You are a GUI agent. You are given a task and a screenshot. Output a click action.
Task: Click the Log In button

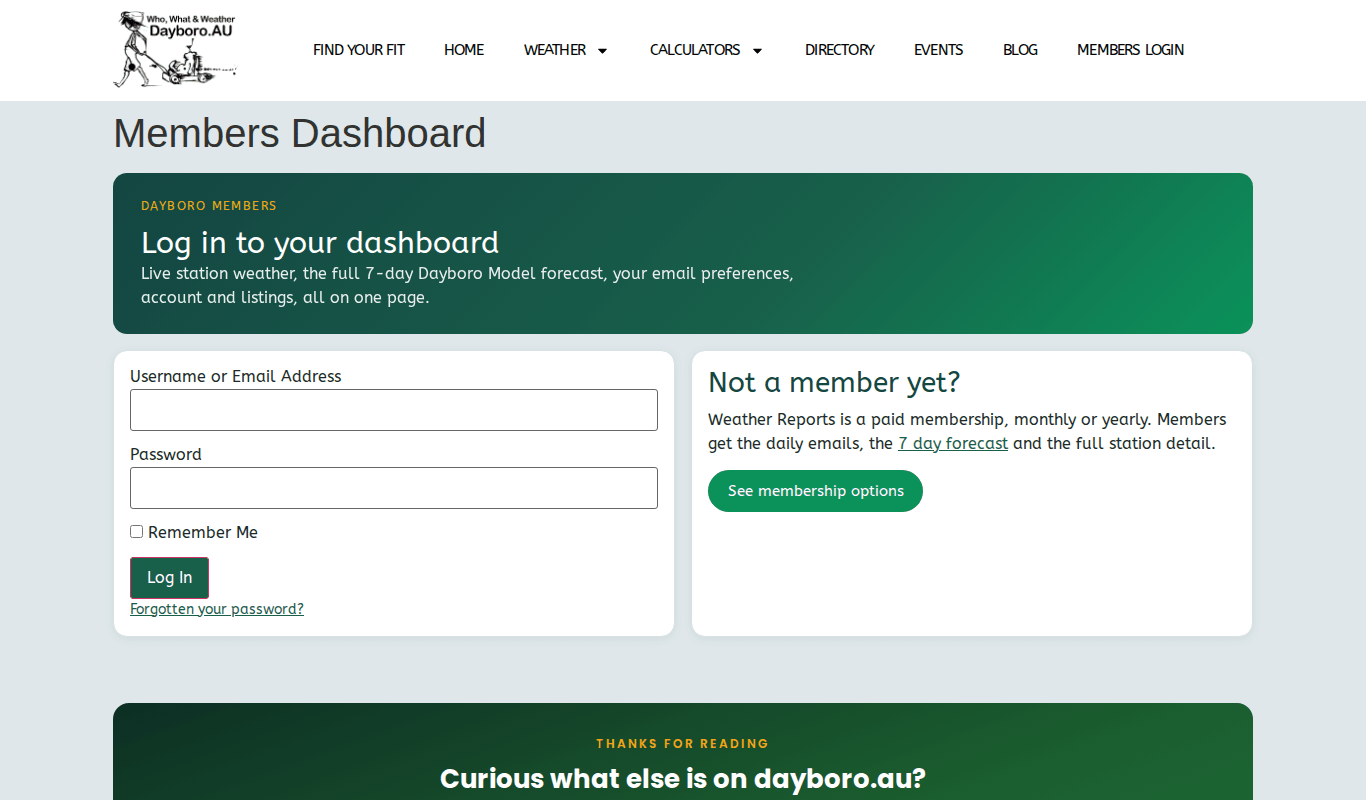tap(169, 578)
